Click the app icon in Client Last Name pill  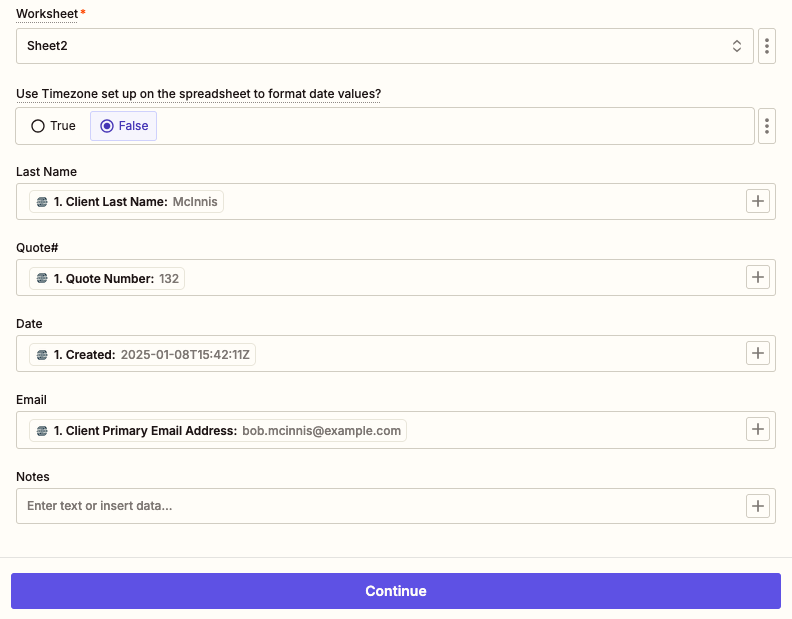pos(42,202)
